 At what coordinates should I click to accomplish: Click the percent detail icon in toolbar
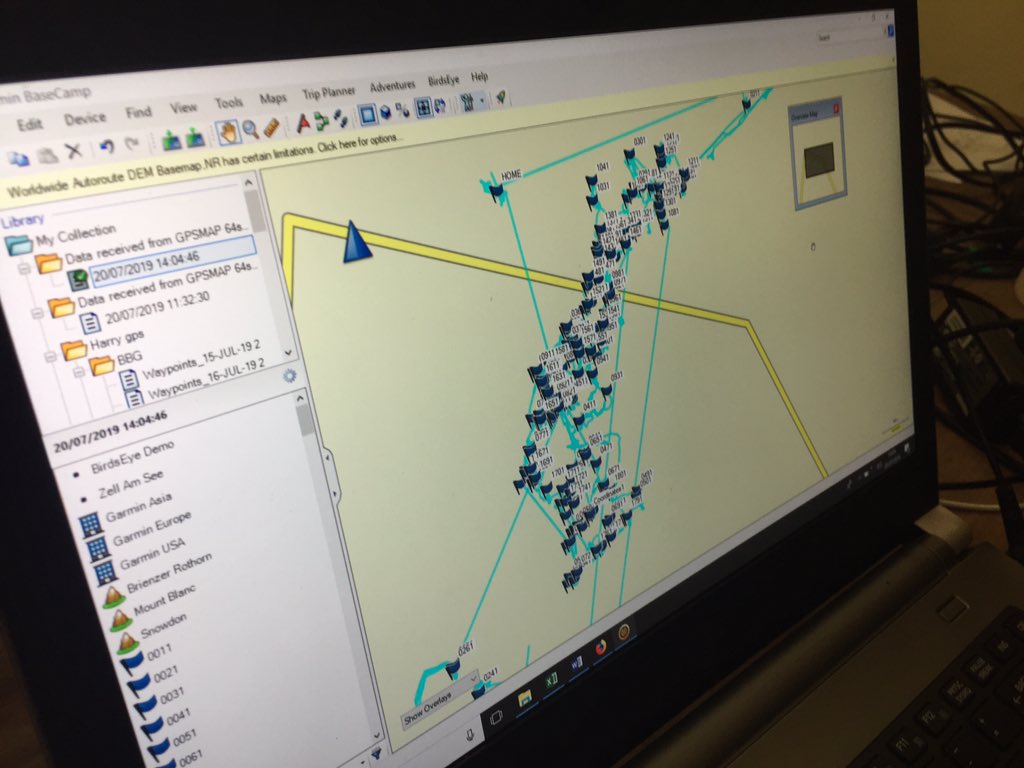402,111
